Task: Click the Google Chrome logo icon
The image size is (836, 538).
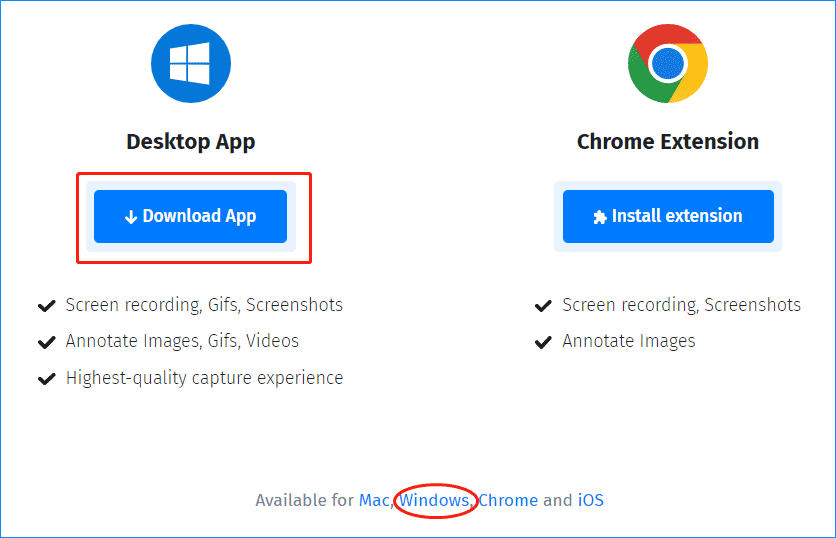Action: 667,65
